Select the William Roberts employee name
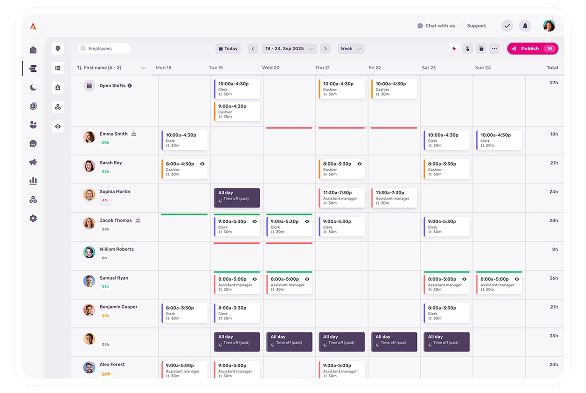 tap(117, 249)
